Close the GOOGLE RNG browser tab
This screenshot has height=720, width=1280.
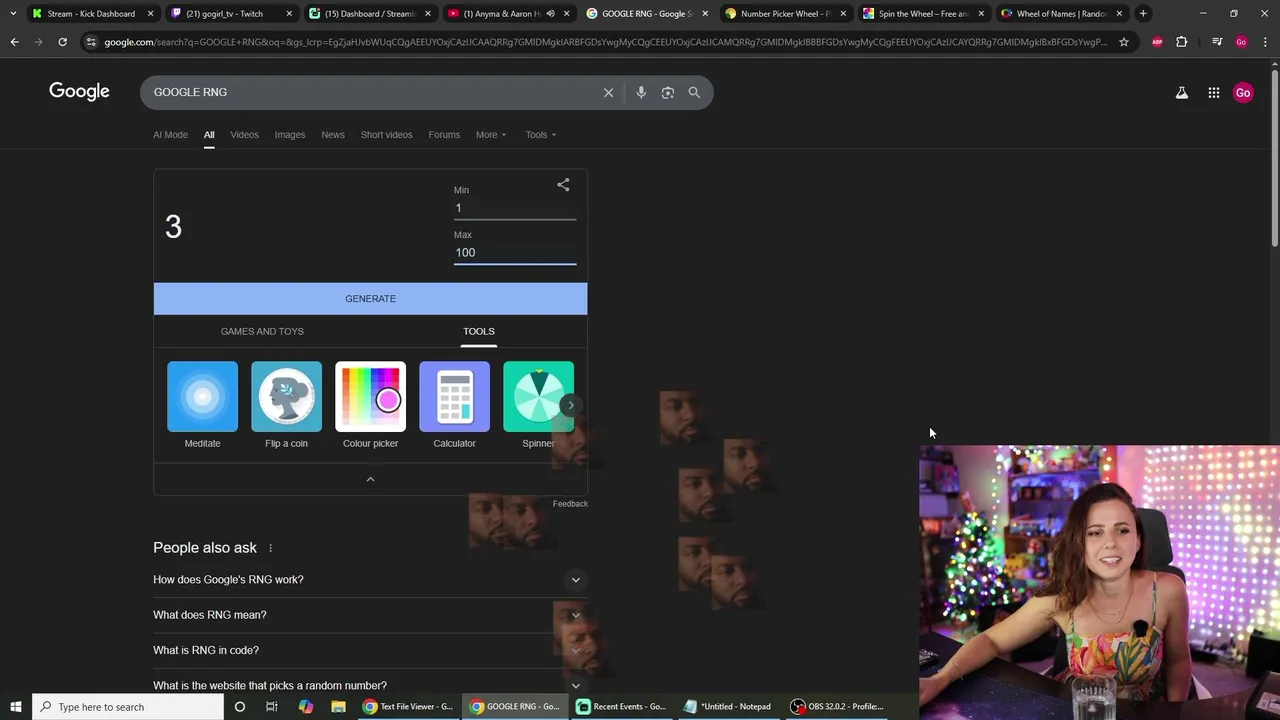(705, 13)
